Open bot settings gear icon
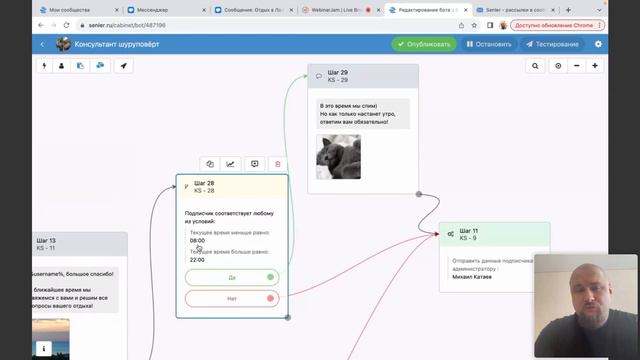This screenshot has height=360, width=640. [598, 44]
